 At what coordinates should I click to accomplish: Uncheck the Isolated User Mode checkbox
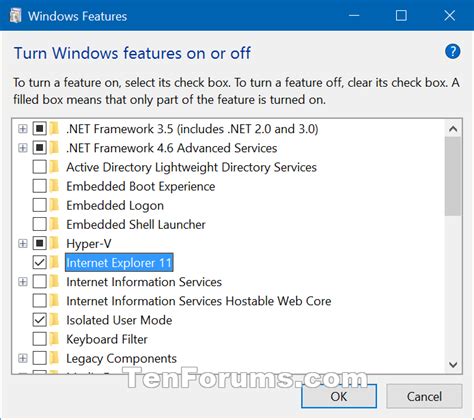click(x=39, y=320)
